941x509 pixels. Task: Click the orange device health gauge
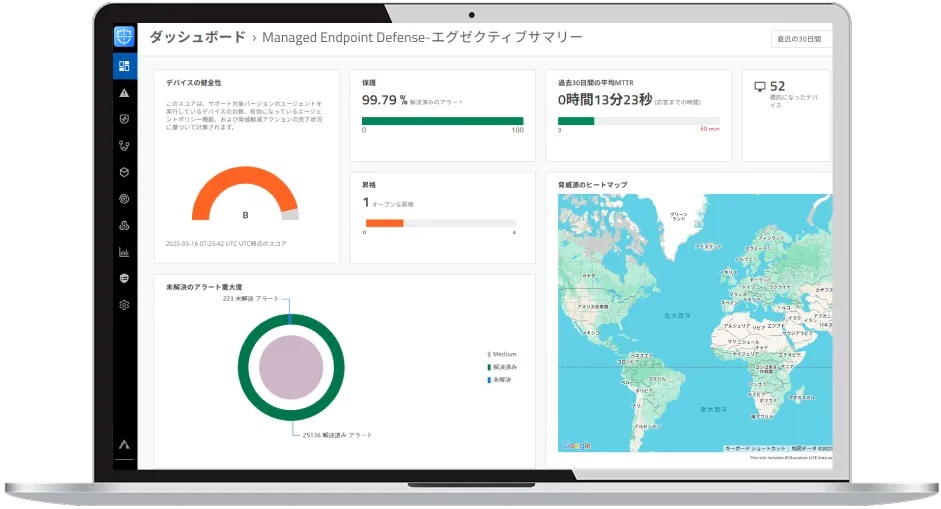pyautogui.click(x=245, y=193)
